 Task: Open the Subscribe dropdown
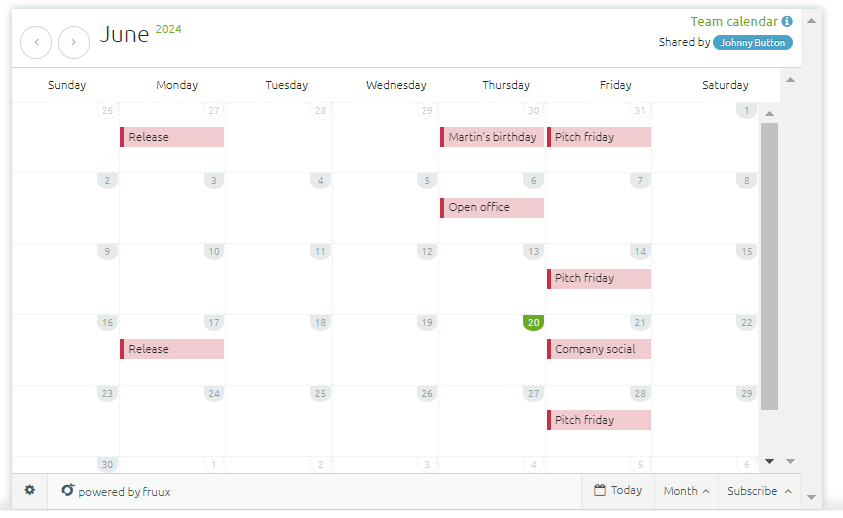[759, 491]
